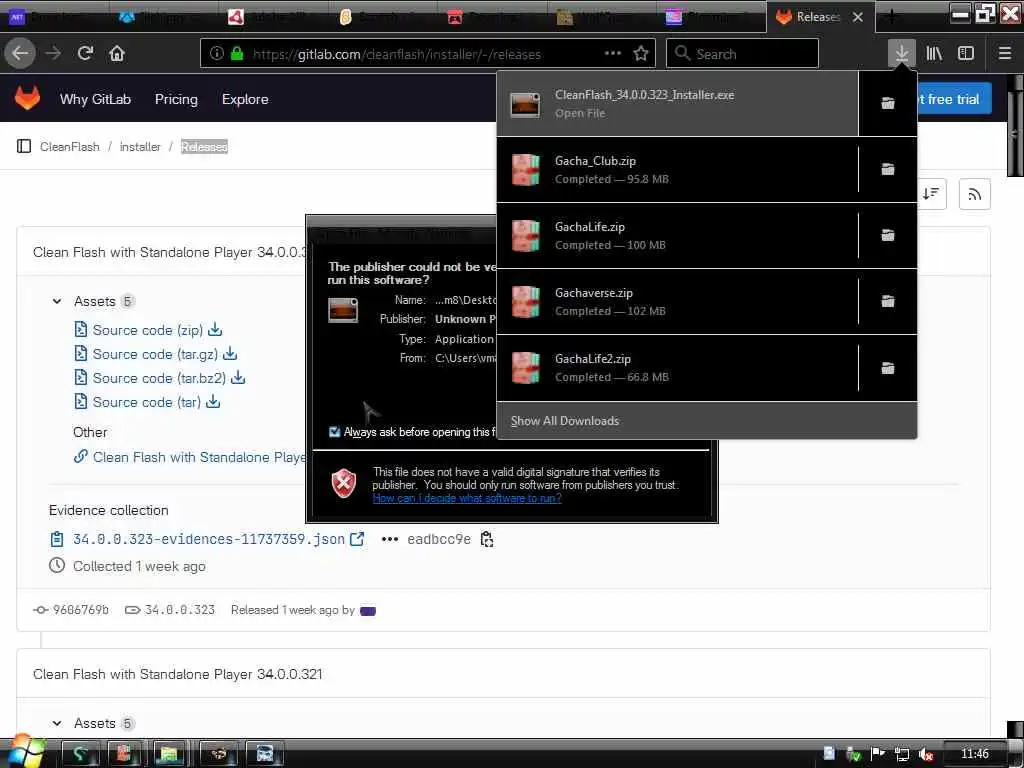
Task: Open CleanFlash_34.0.0.323_Installer.exe download entry
Action: click(677, 103)
